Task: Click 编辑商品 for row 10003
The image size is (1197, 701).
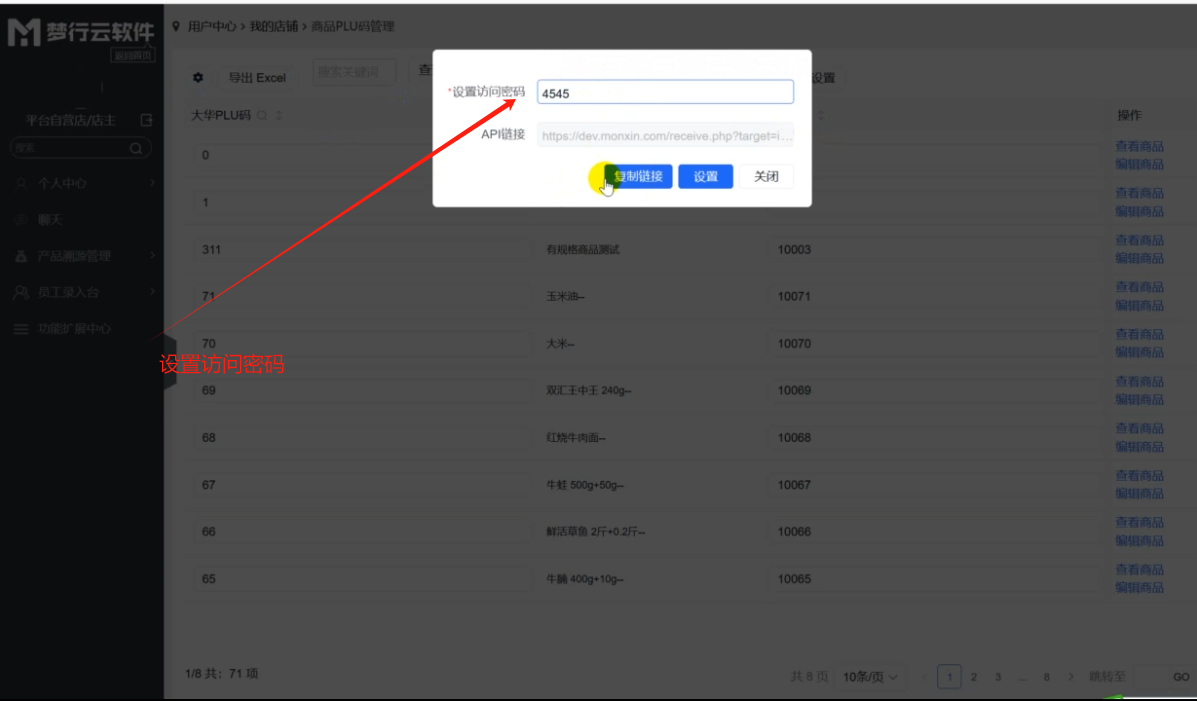Action: [1139, 258]
